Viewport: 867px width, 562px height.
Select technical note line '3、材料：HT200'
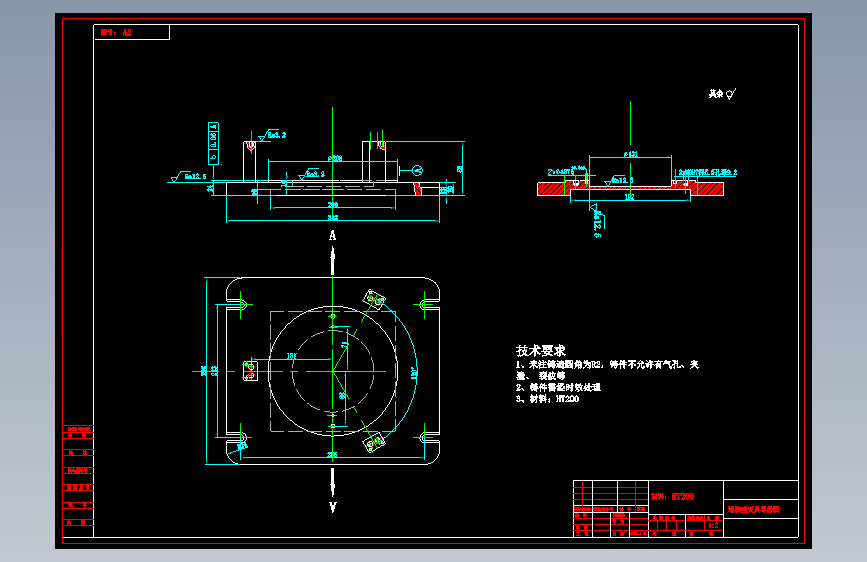coord(547,399)
